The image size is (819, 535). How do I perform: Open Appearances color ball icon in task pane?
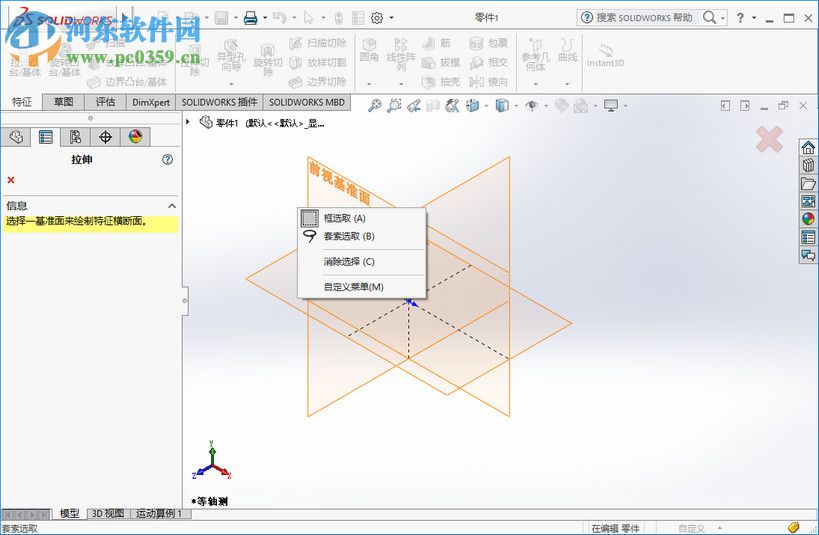point(808,219)
